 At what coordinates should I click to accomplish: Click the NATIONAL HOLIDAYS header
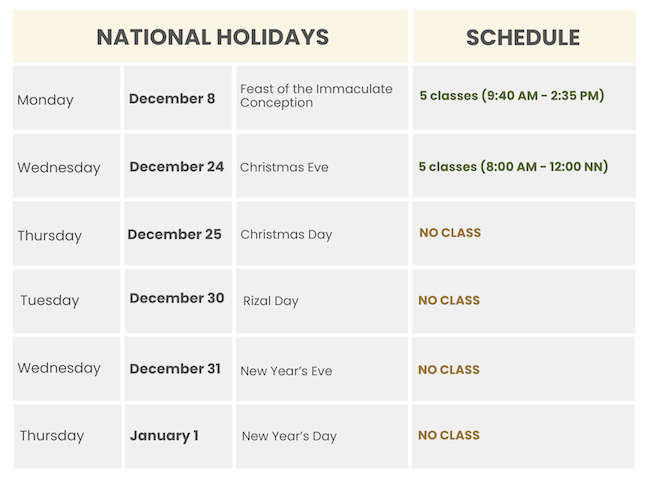click(x=212, y=37)
